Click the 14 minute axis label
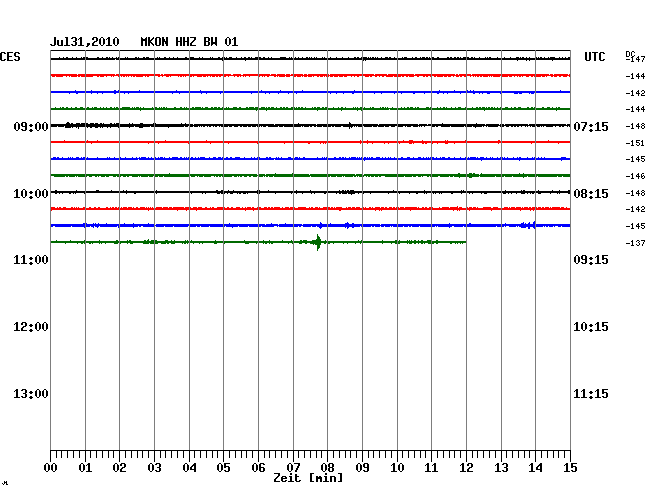650x494 pixels. [x=535, y=468]
